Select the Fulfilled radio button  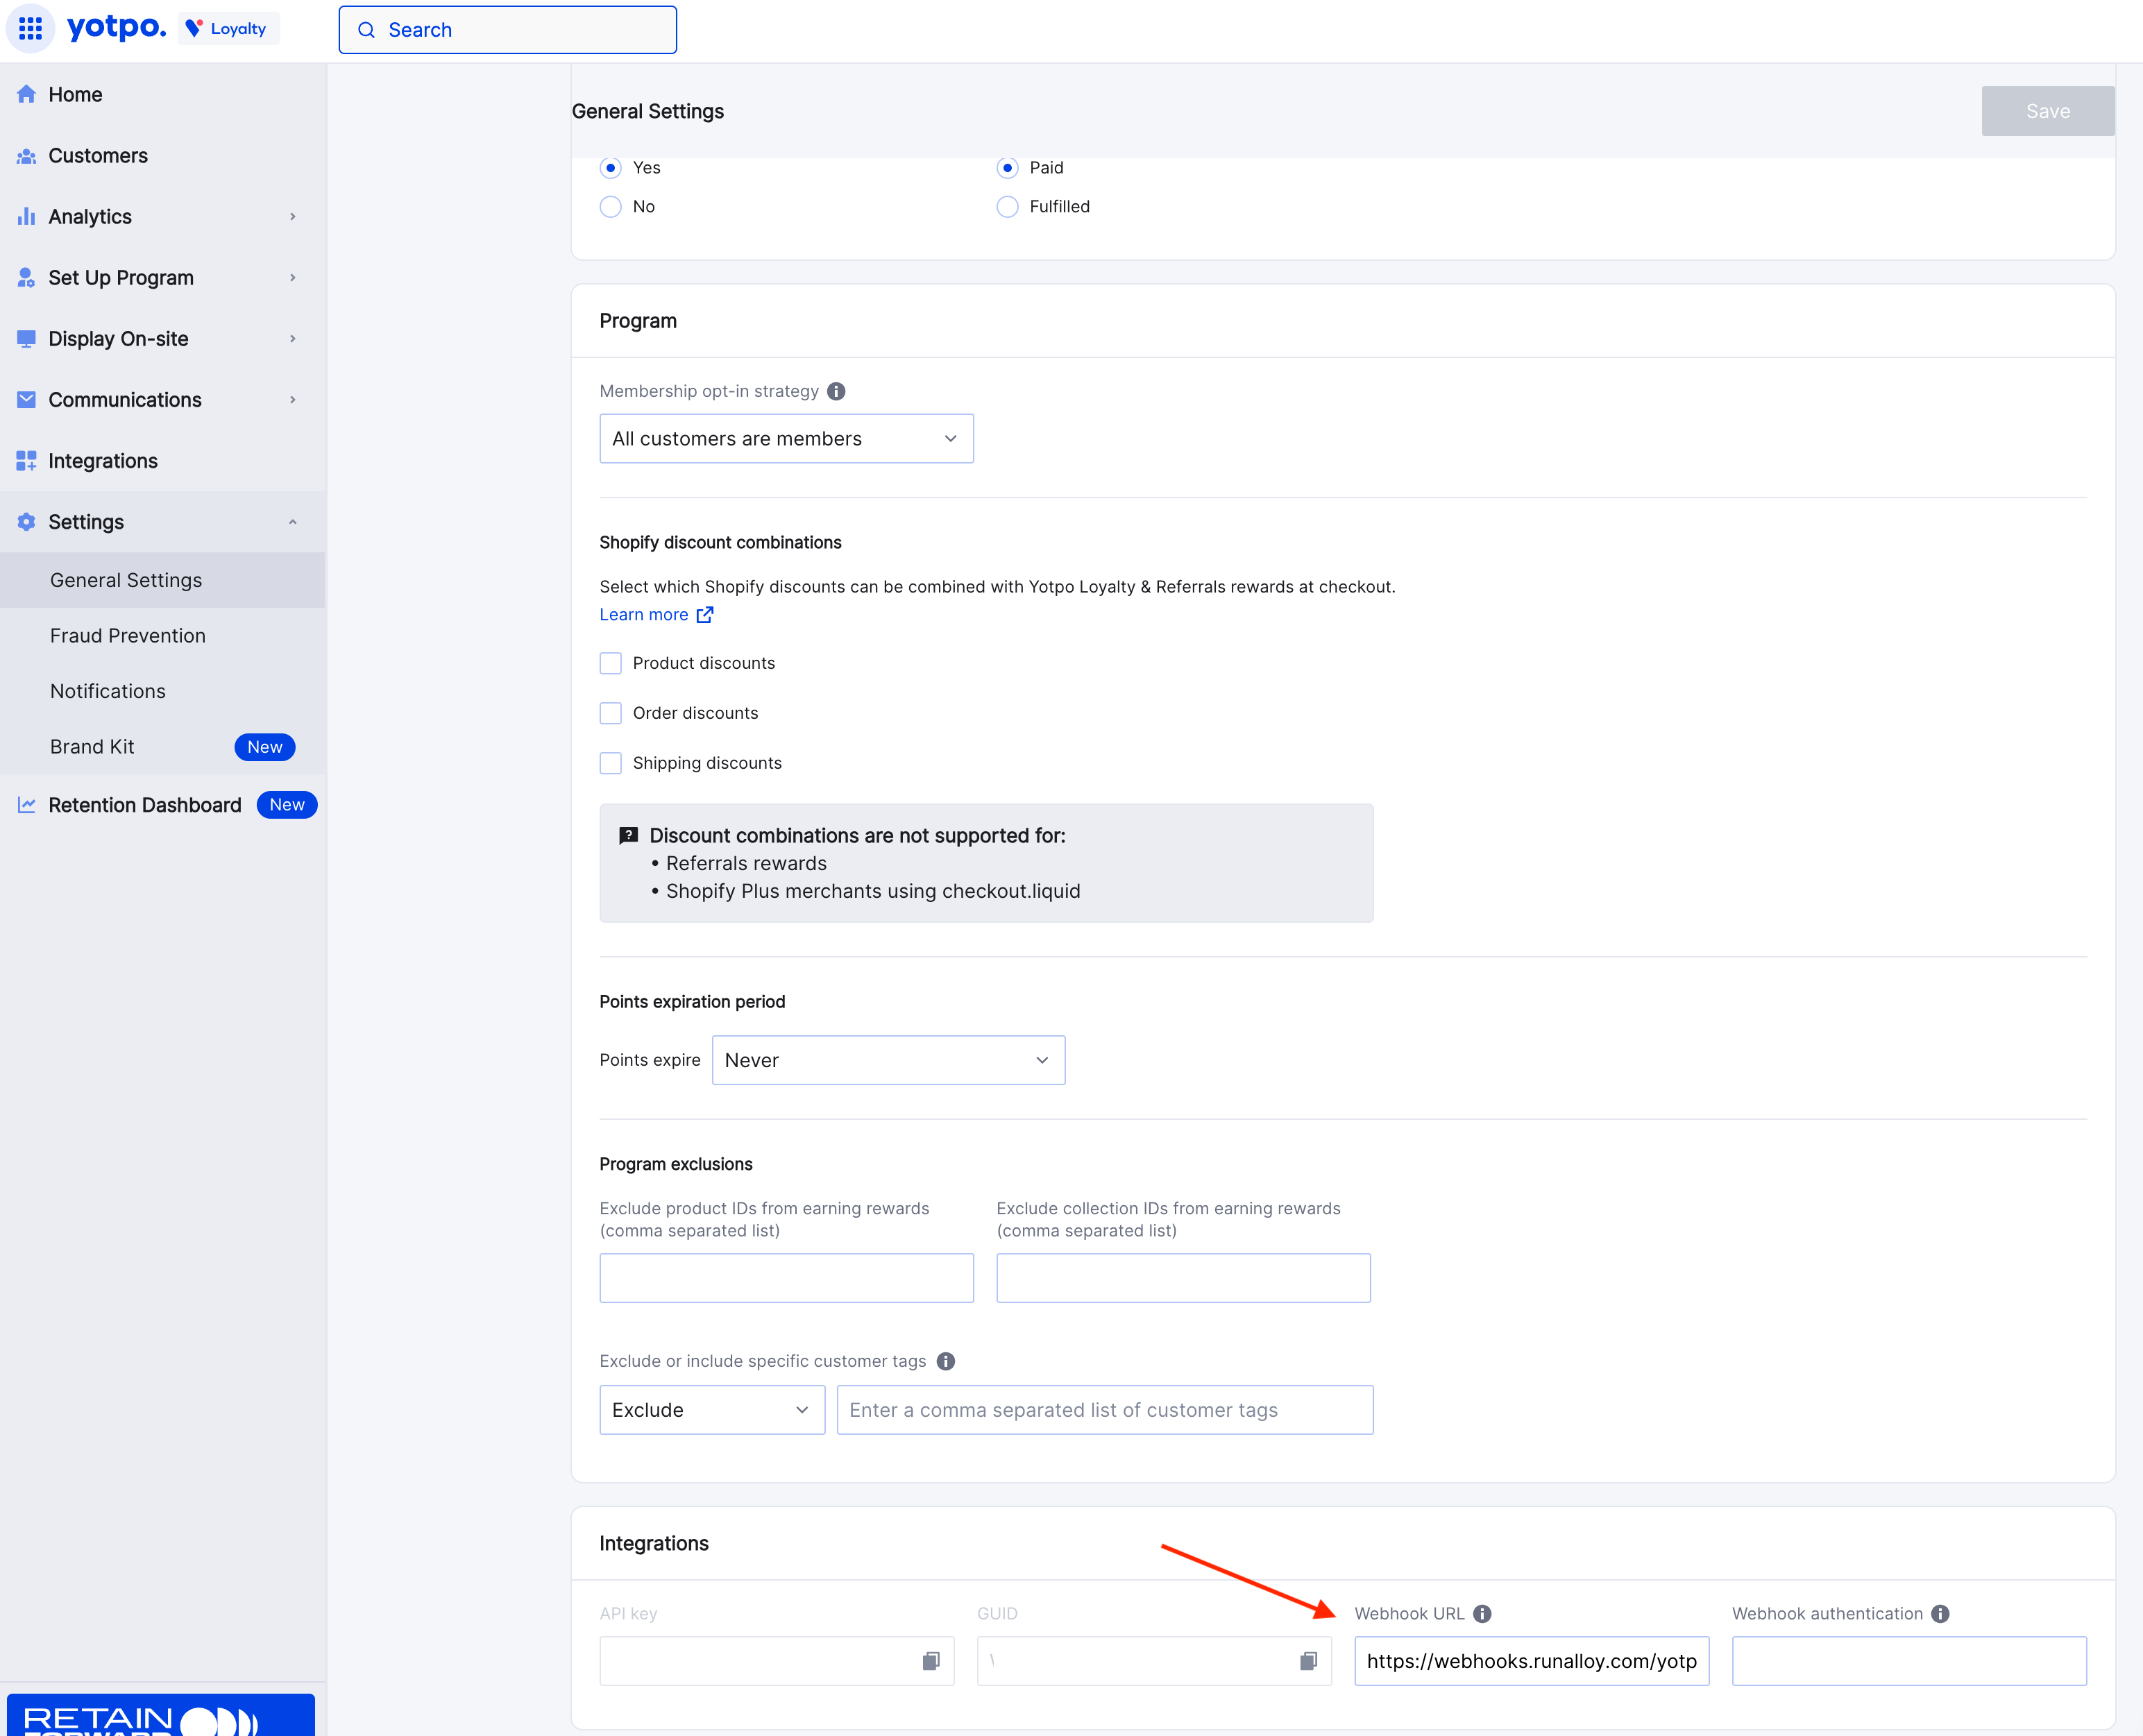click(1007, 206)
